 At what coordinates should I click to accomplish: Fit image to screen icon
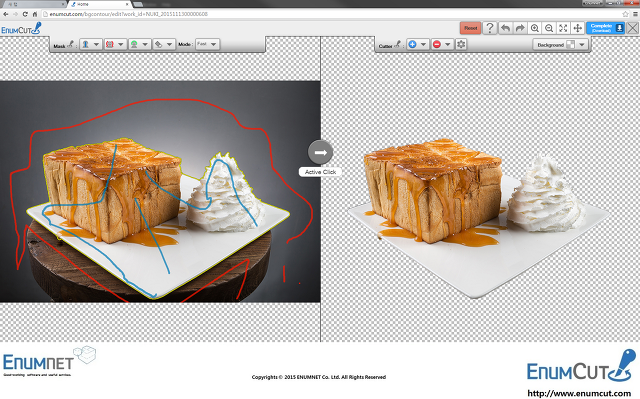pyautogui.click(x=563, y=28)
